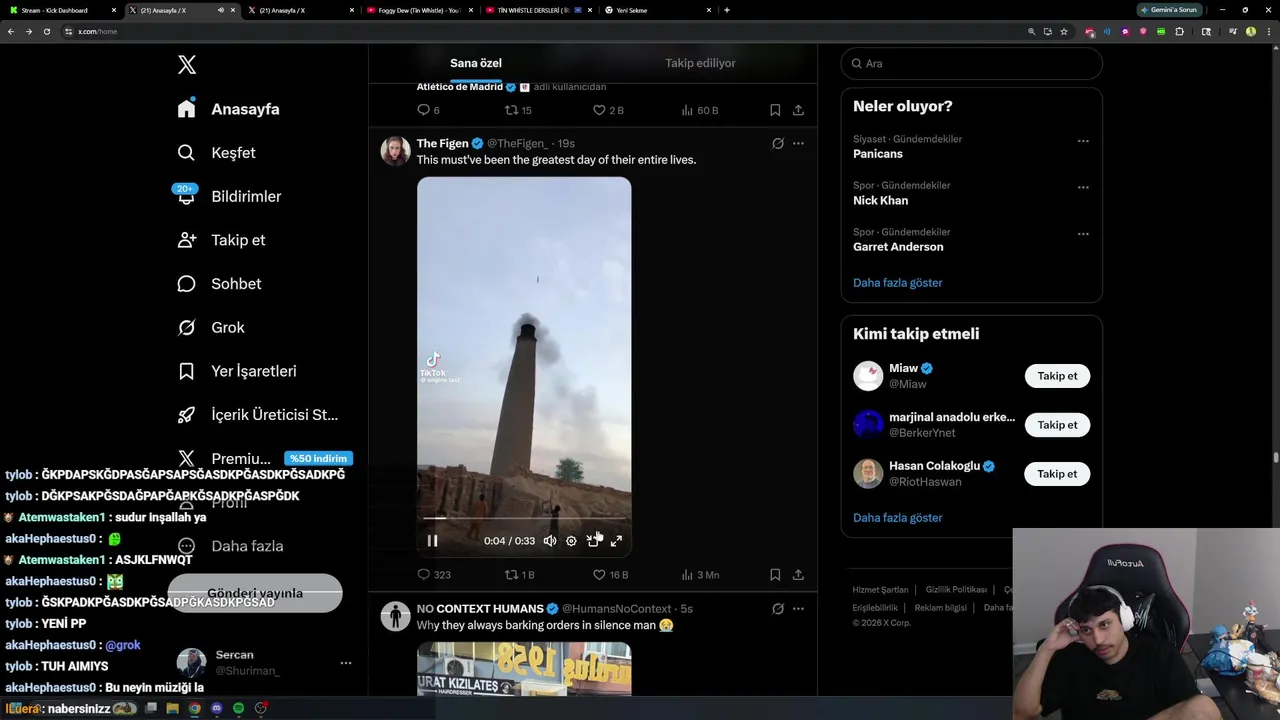Open OBS from the taskbar
Screen dimensions: 1280x720
[x=261, y=708]
